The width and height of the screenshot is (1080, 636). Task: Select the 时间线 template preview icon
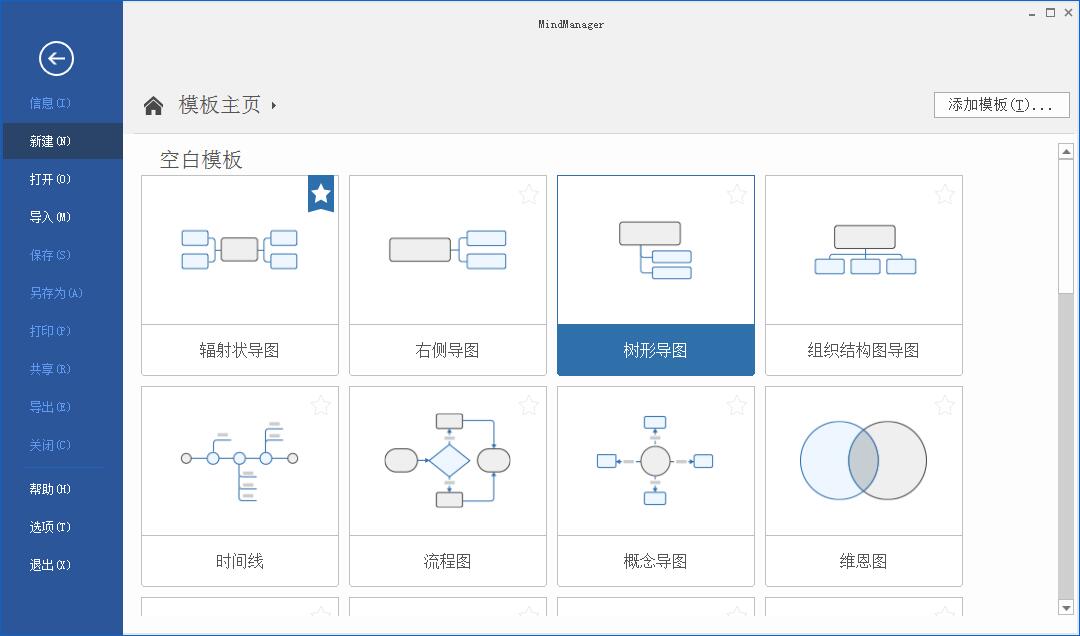[239, 460]
